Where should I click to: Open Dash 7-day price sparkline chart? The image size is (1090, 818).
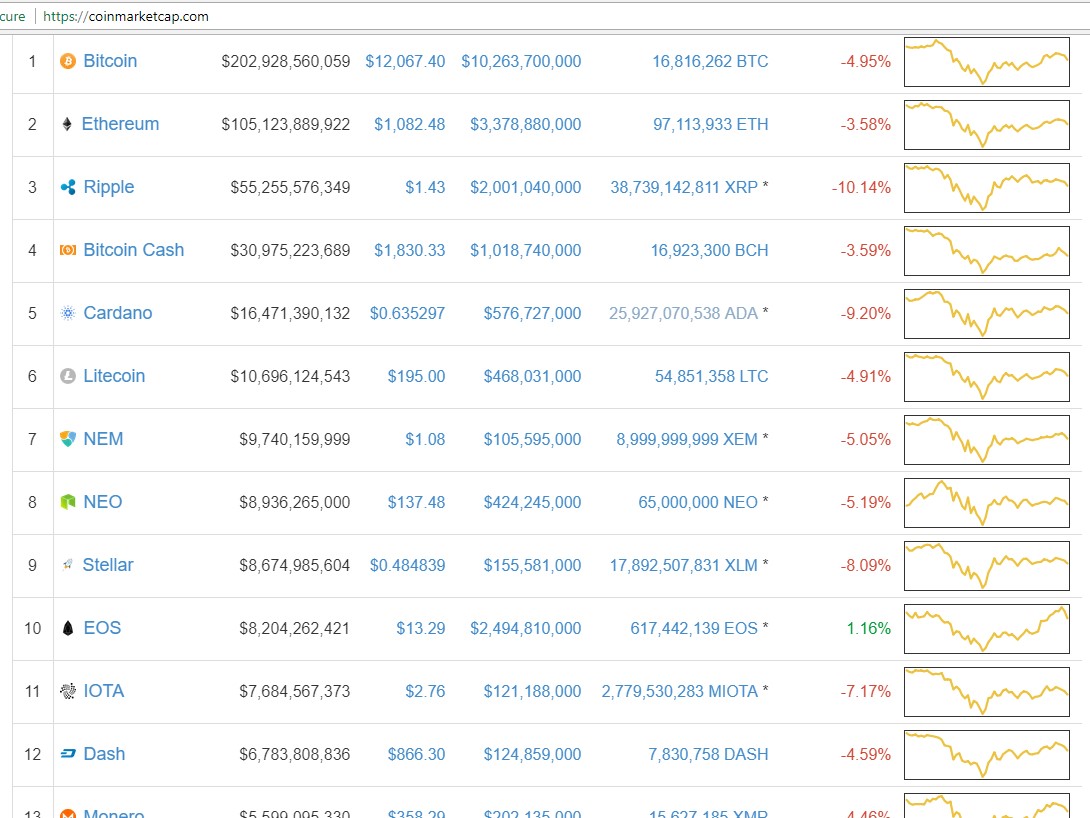coord(986,755)
